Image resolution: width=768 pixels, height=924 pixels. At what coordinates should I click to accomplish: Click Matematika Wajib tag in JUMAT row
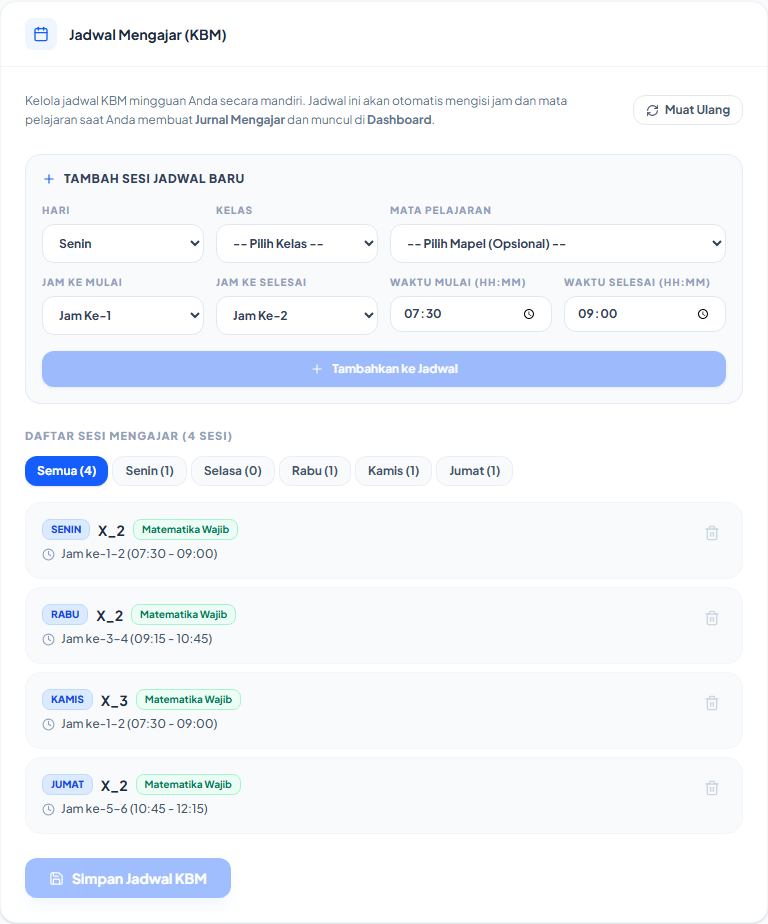[189, 784]
